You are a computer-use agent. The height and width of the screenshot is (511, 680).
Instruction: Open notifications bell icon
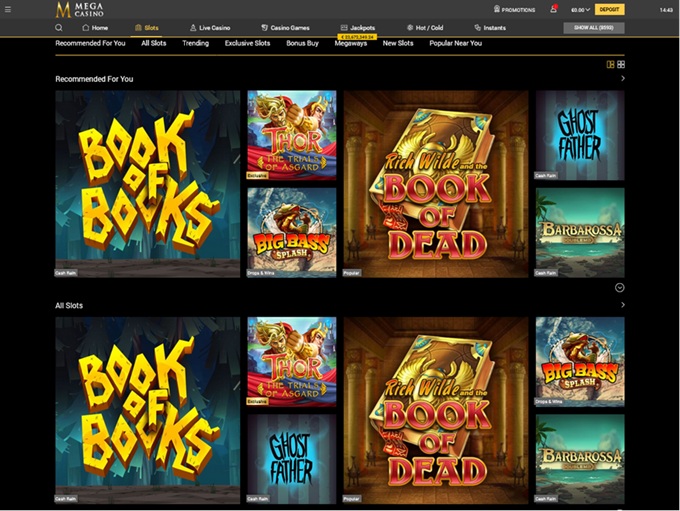[x=553, y=9]
